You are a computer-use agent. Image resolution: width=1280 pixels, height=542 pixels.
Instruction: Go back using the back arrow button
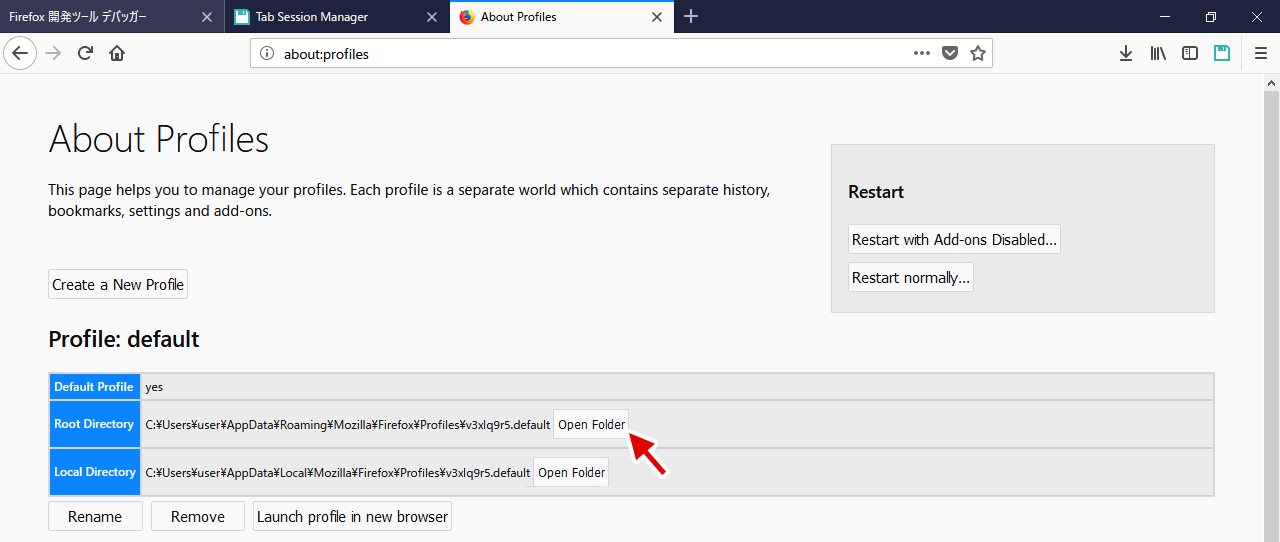[x=20, y=53]
